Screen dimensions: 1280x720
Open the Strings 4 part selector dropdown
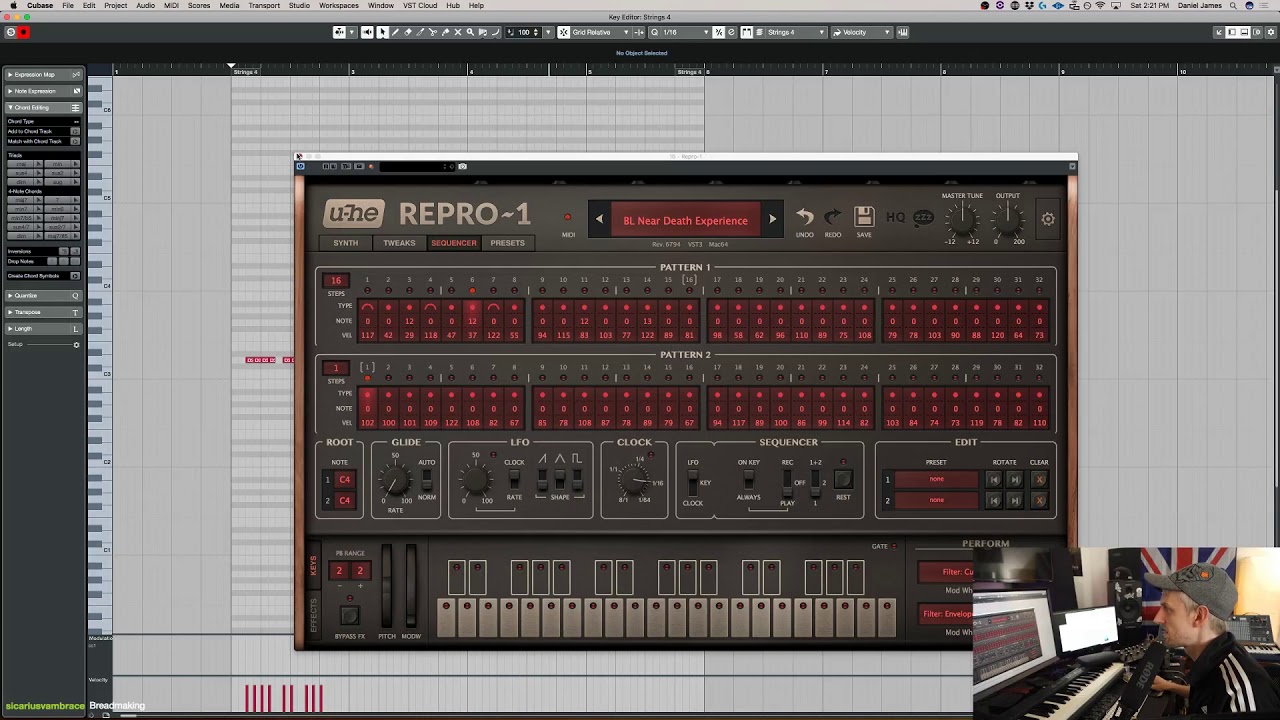(x=795, y=32)
